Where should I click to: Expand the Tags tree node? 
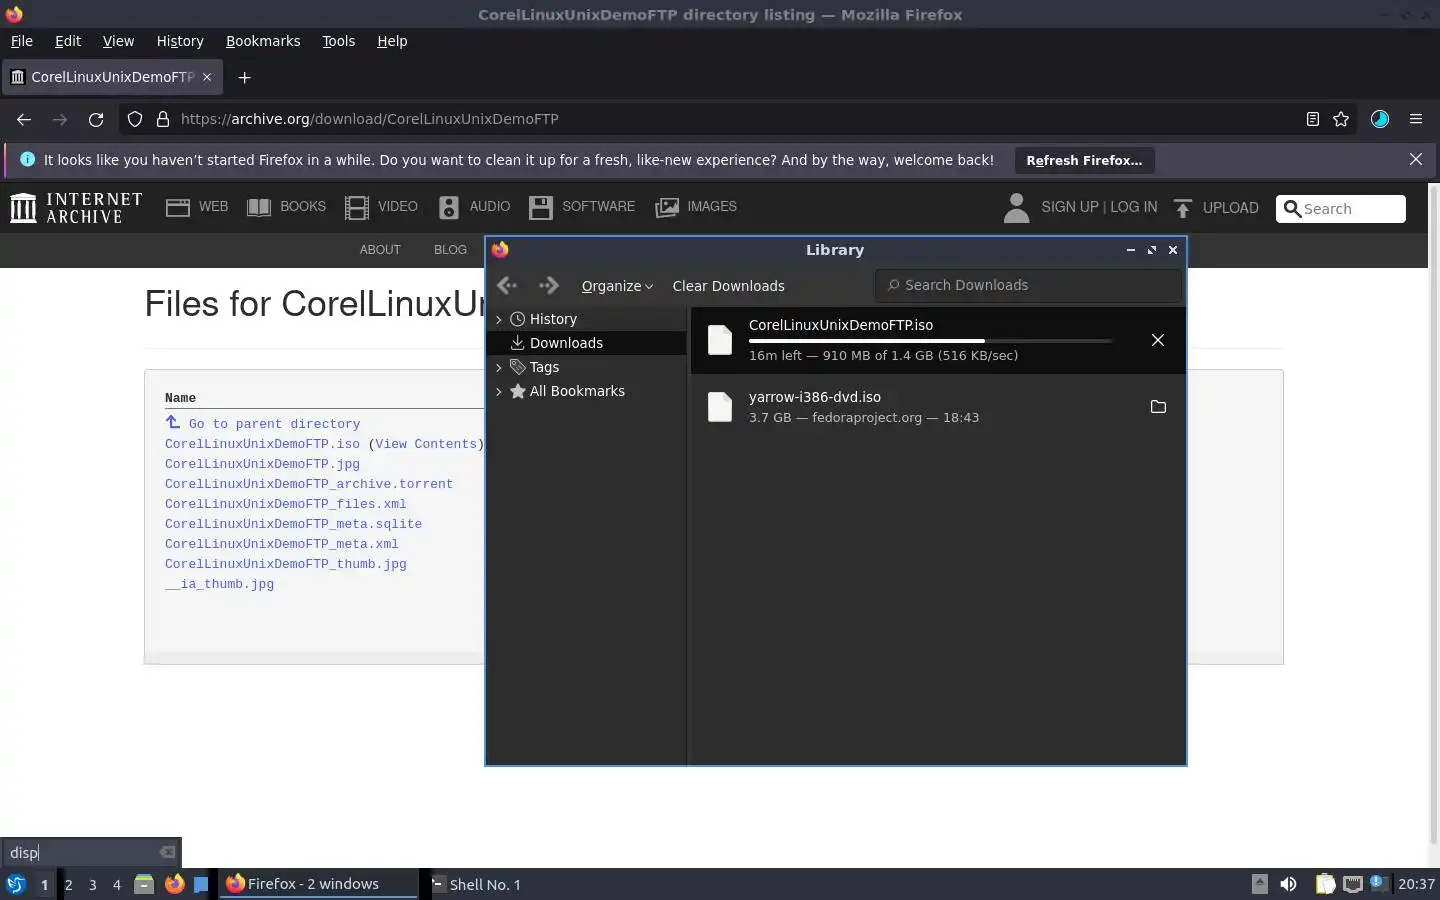point(499,367)
